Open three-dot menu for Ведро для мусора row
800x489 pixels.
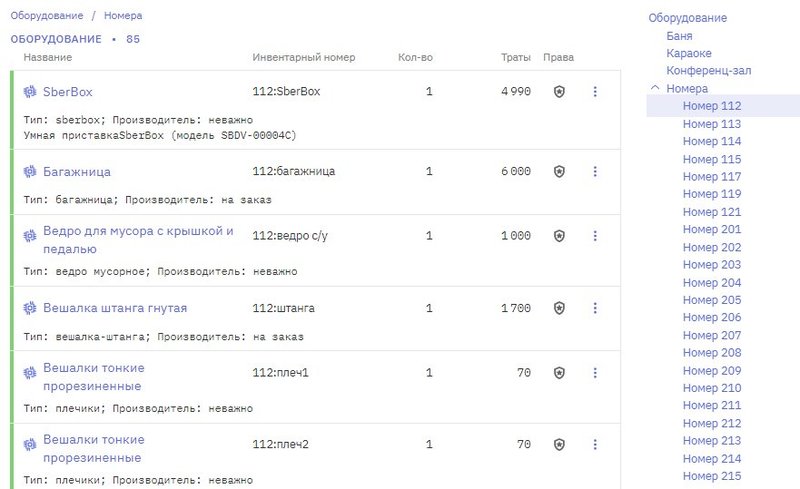click(x=595, y=237)
